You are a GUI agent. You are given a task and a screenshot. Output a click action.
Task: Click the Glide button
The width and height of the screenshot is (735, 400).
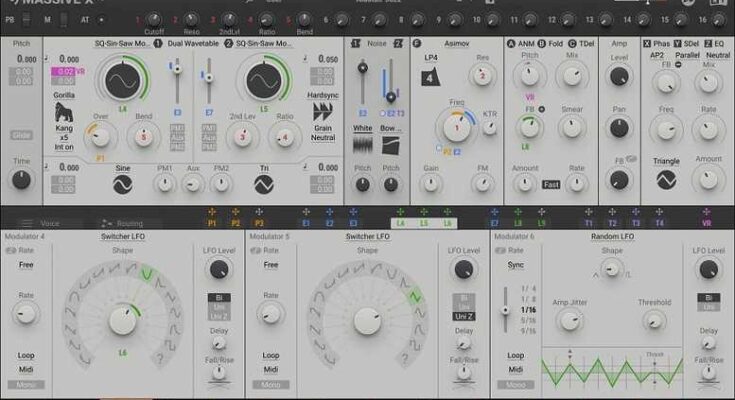(x=20, y=135)
